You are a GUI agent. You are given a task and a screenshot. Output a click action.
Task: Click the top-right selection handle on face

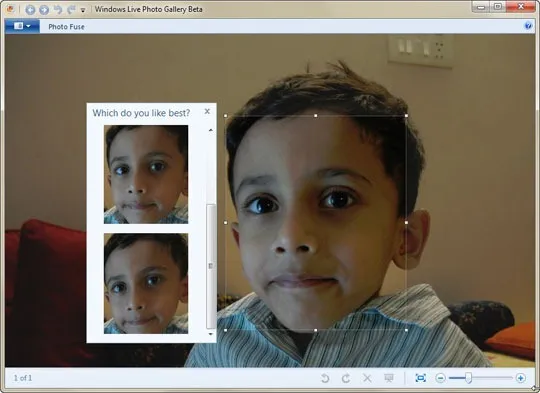tap(406, 116)
